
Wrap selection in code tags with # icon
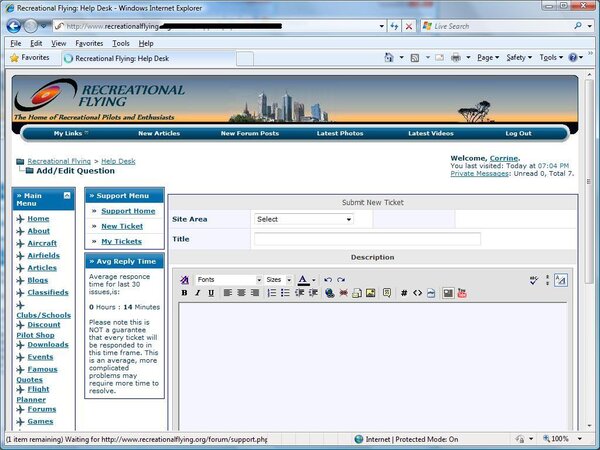[x=403, y=293]
